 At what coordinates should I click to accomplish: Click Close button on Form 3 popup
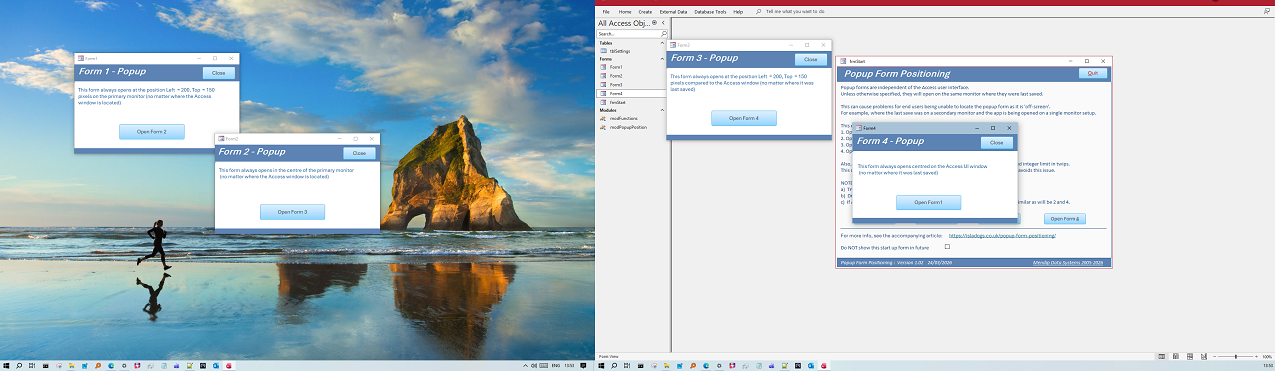click(810, 59)
